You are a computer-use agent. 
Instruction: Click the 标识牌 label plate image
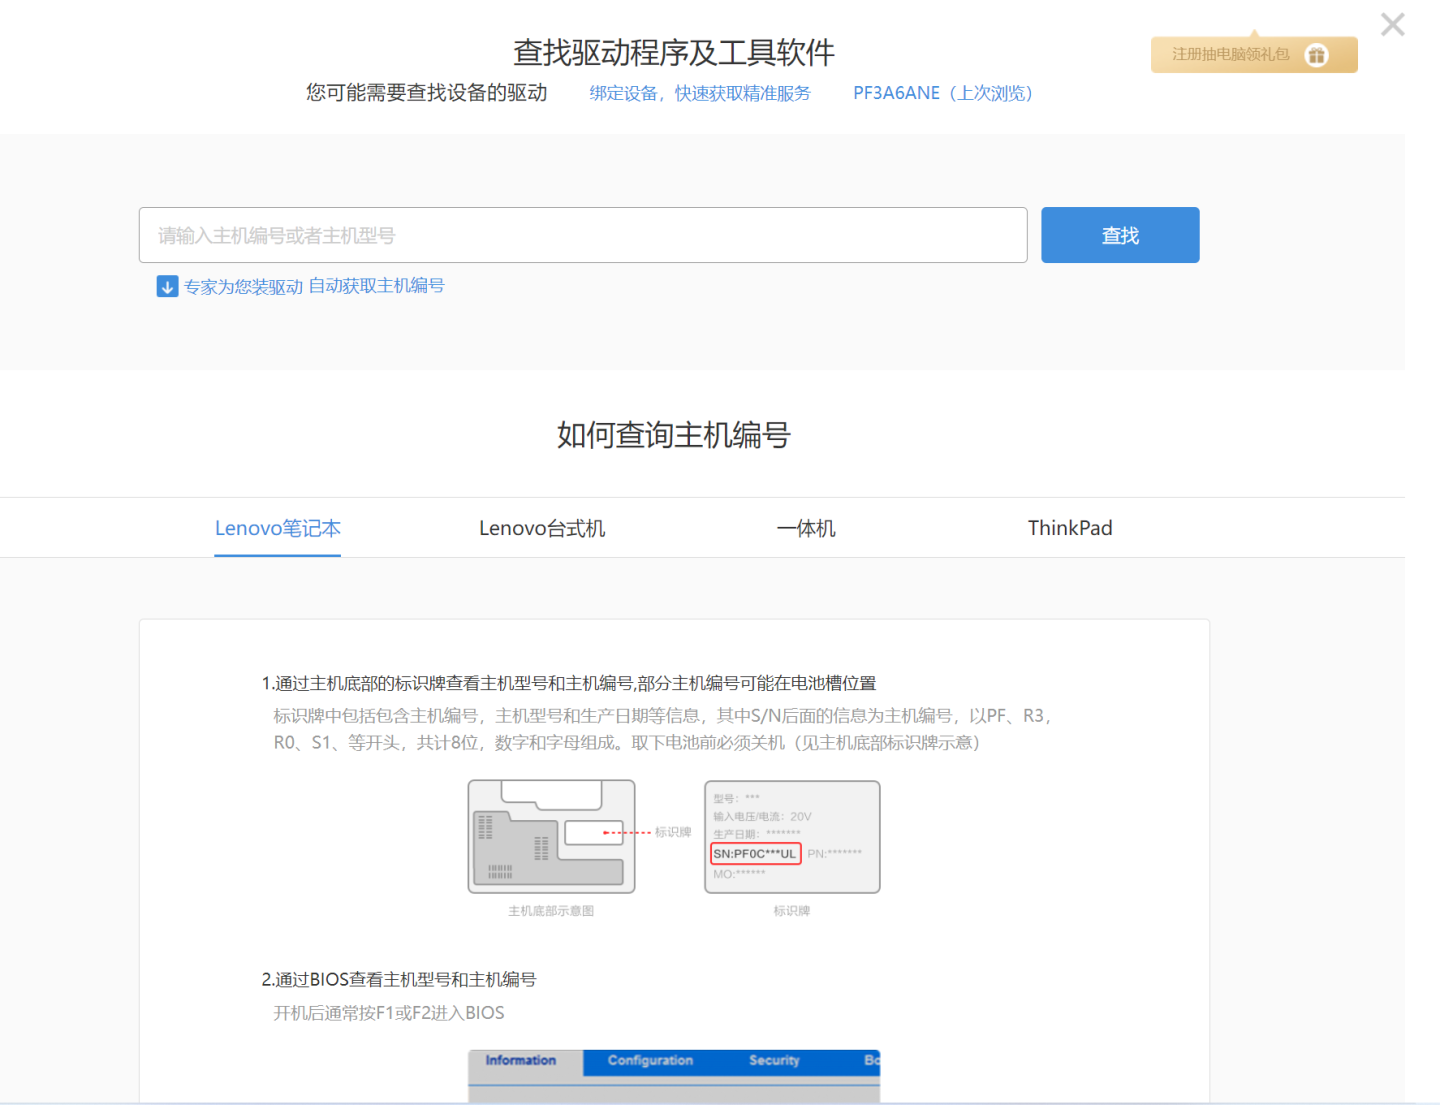coord(792,837)
